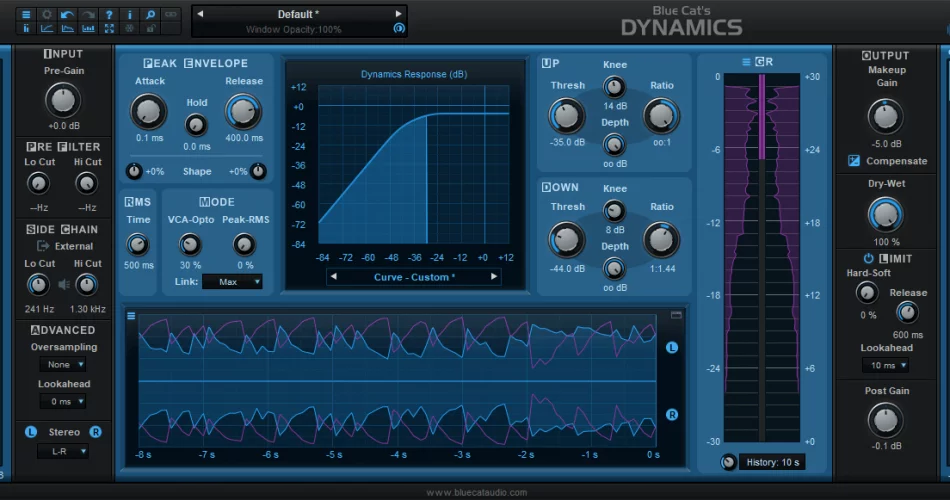Click the Advanced section title

63,330
